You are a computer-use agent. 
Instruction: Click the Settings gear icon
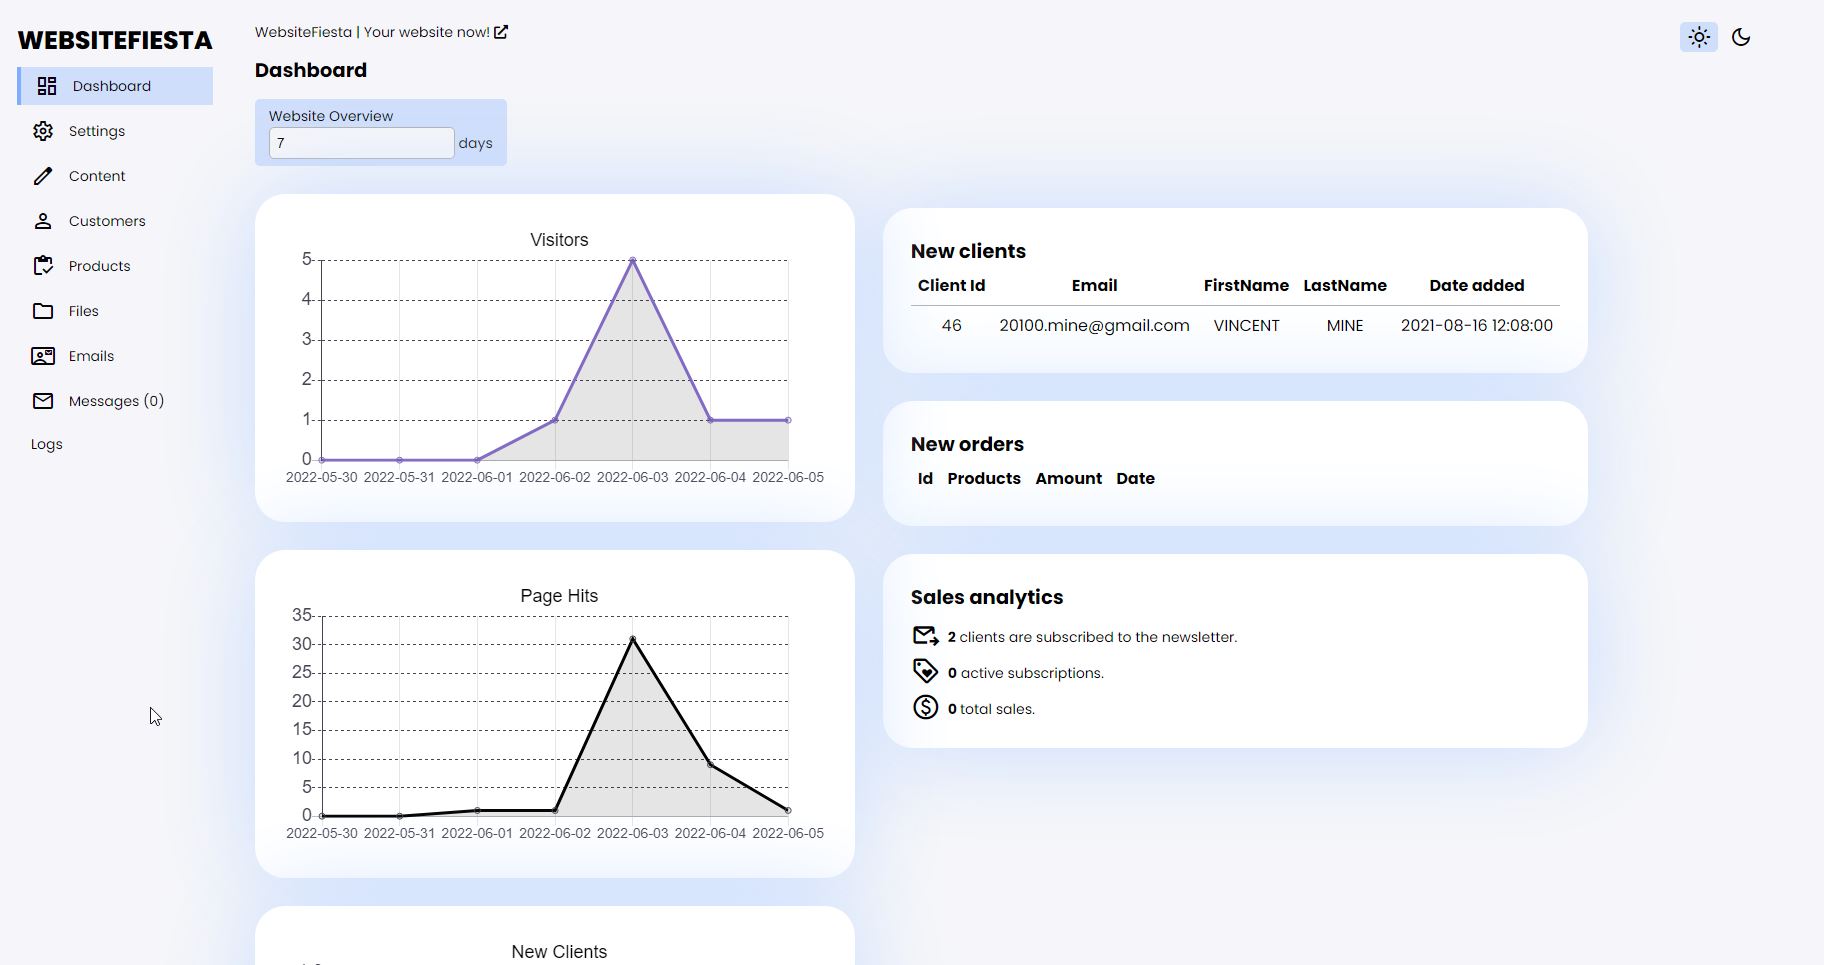(43, 131)
